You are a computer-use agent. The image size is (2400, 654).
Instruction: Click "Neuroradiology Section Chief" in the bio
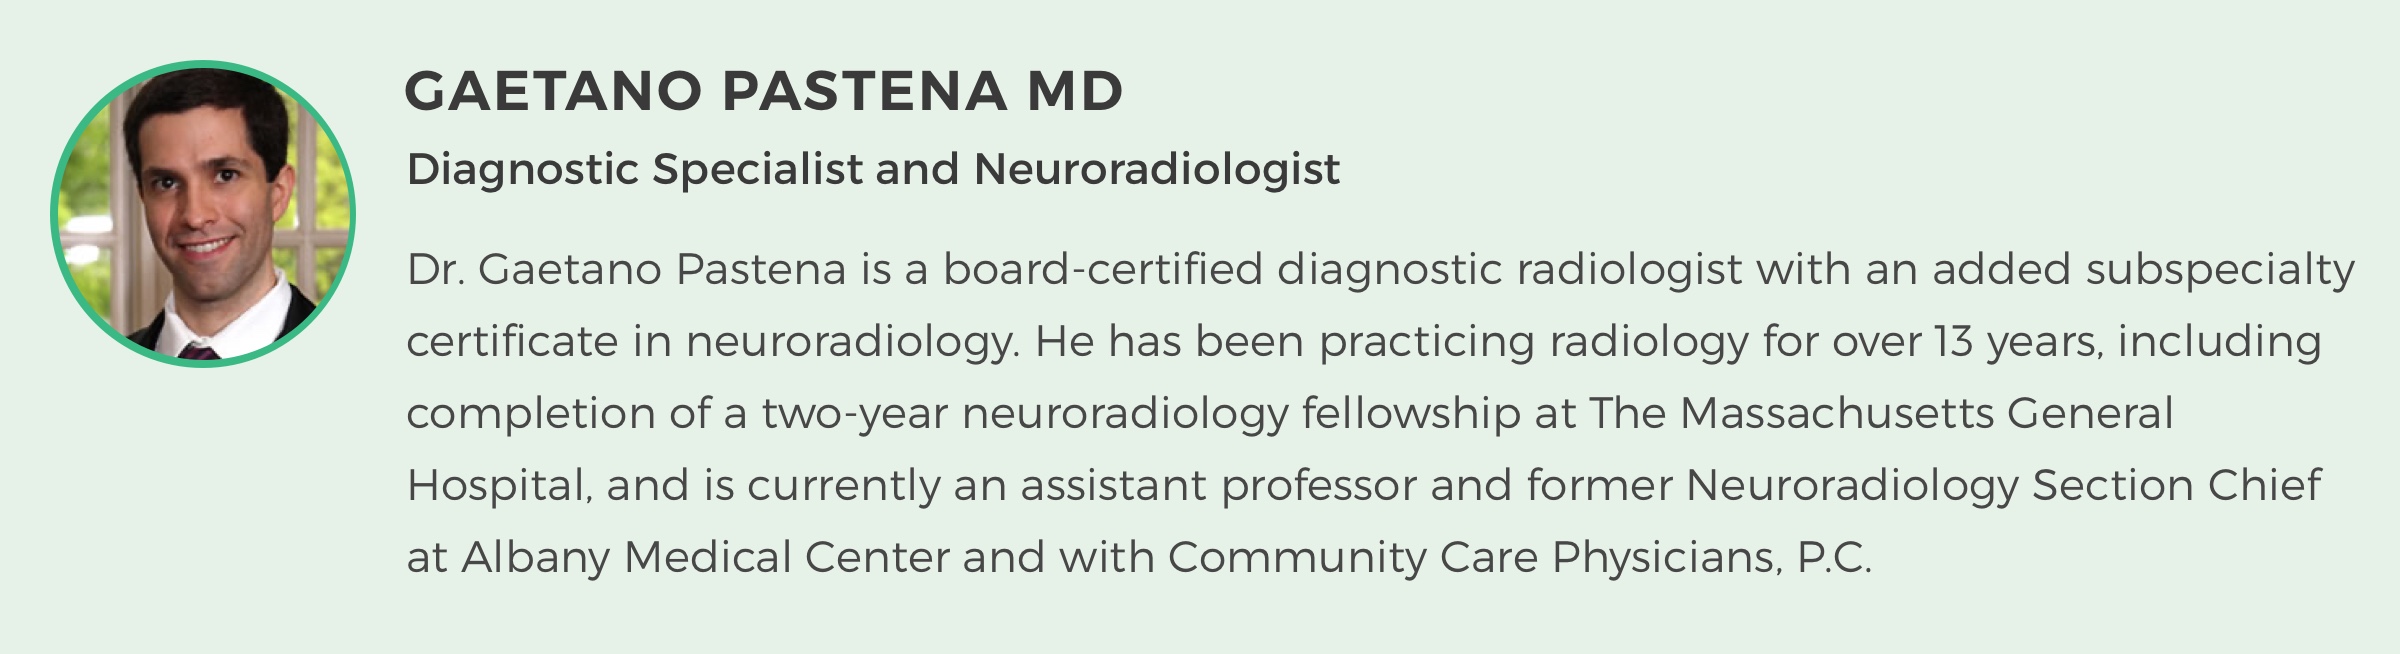(2003, 486)
